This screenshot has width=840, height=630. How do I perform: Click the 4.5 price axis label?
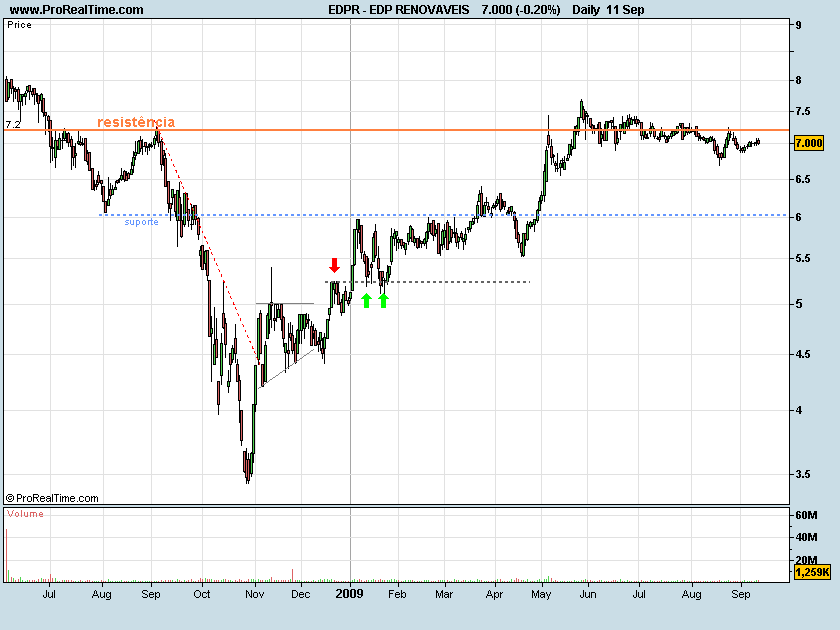803,354
